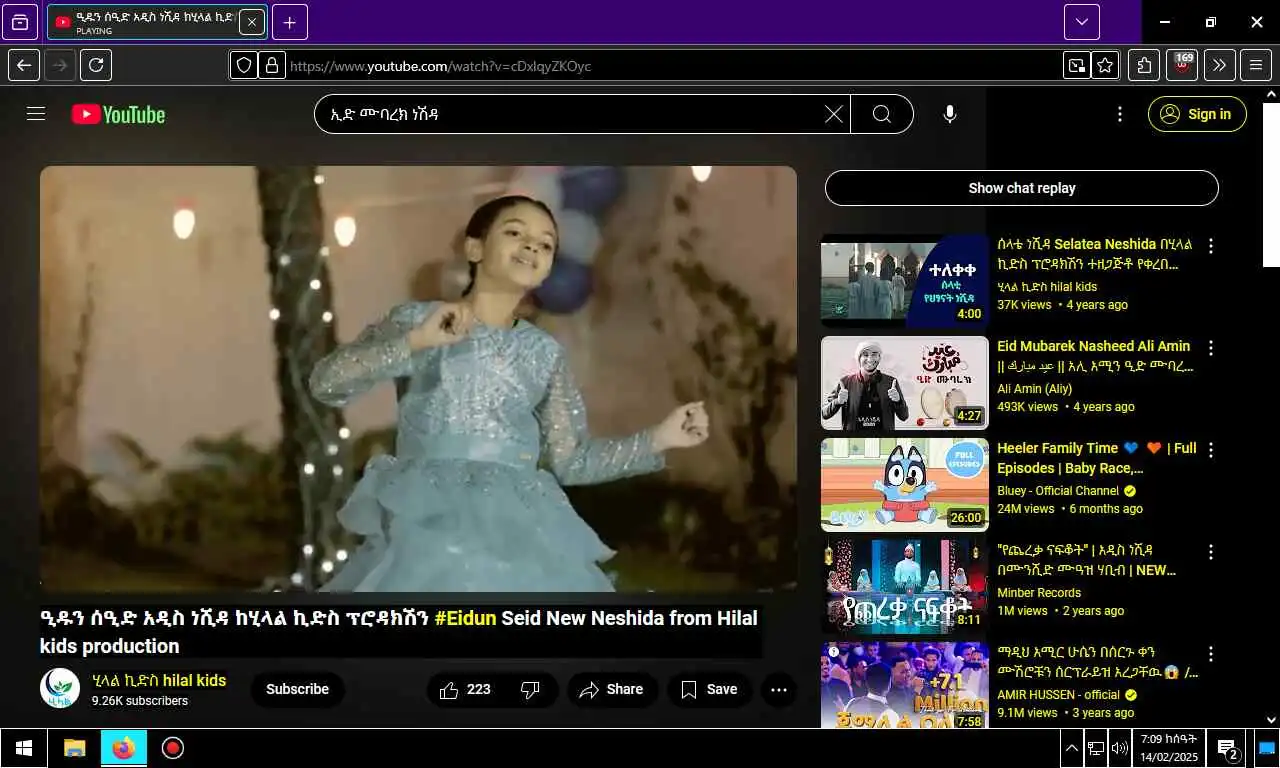Screen dimensions: 1280x768
Task: Visit Bluey - Official Channel
Action: (x=1058, y=491)
